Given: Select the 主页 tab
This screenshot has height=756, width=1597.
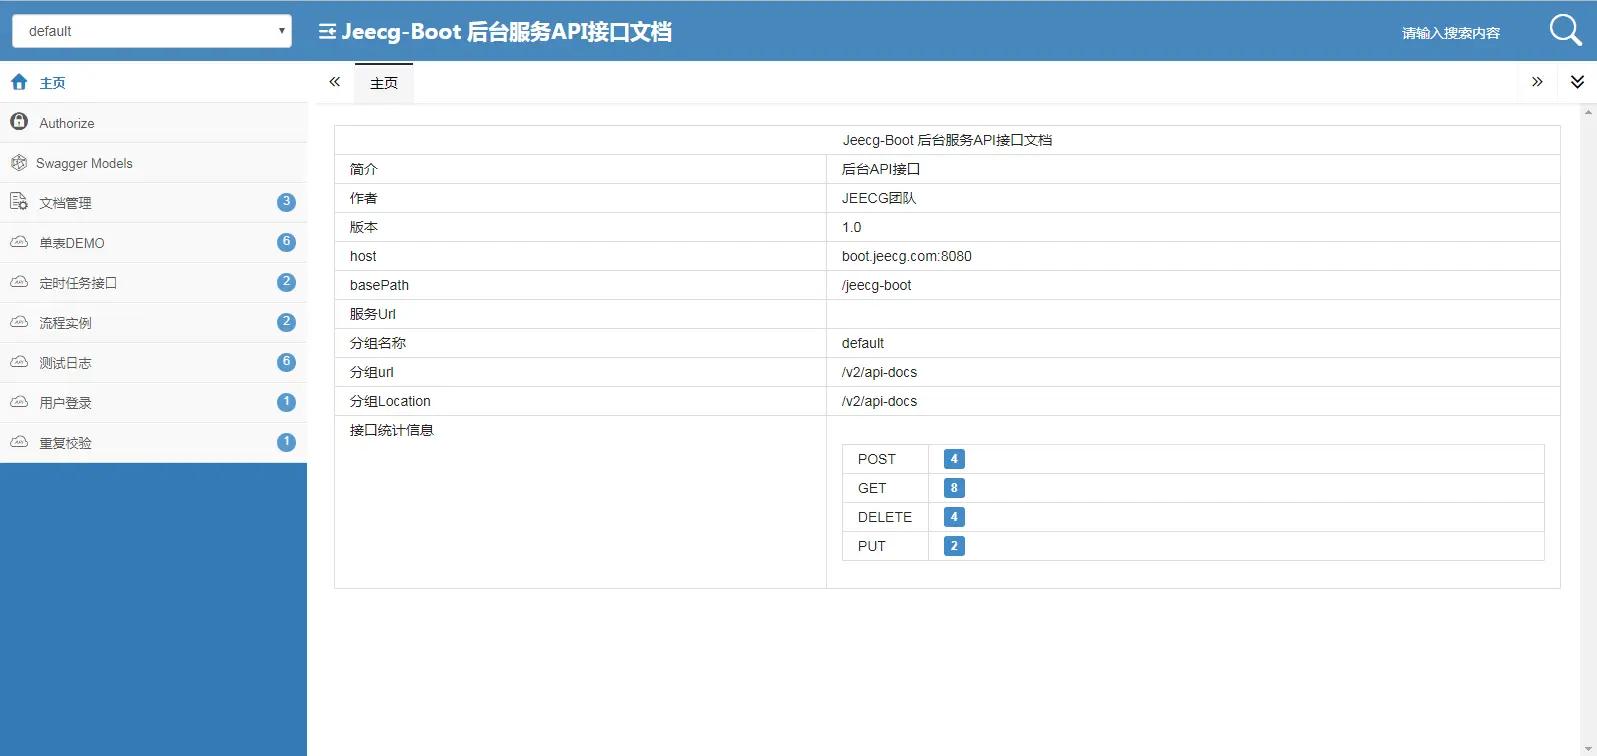Looking at the screenshot, I should pyautogui.click(x=384, y=83).
